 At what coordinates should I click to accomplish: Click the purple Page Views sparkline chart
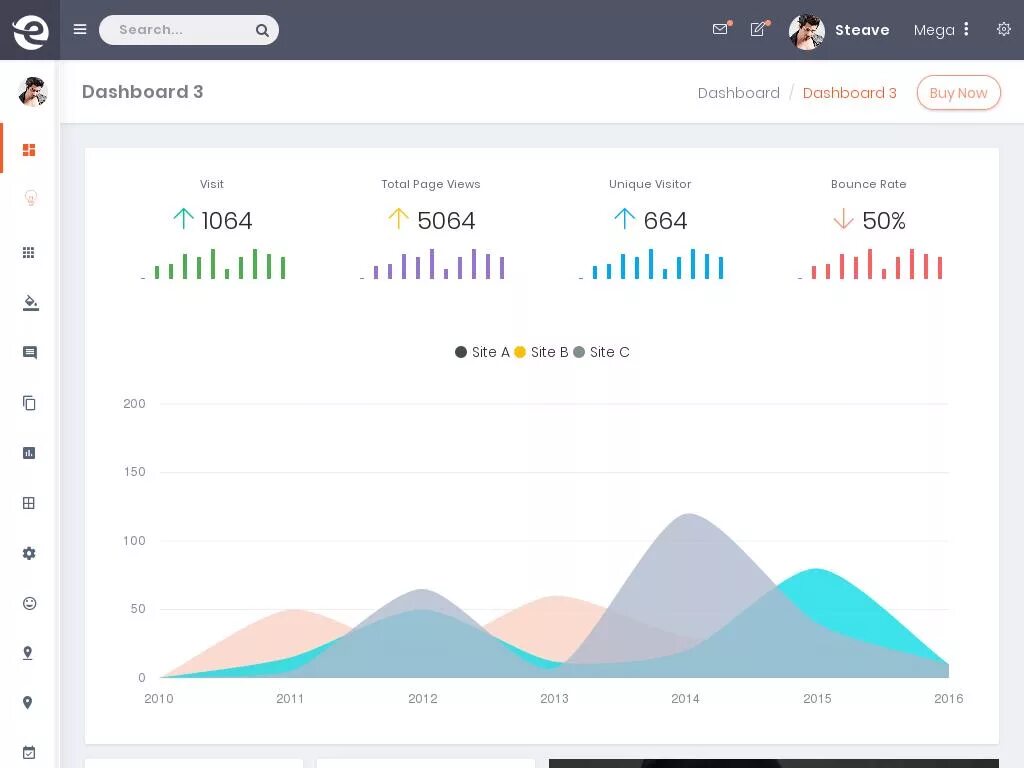(432, 264)
